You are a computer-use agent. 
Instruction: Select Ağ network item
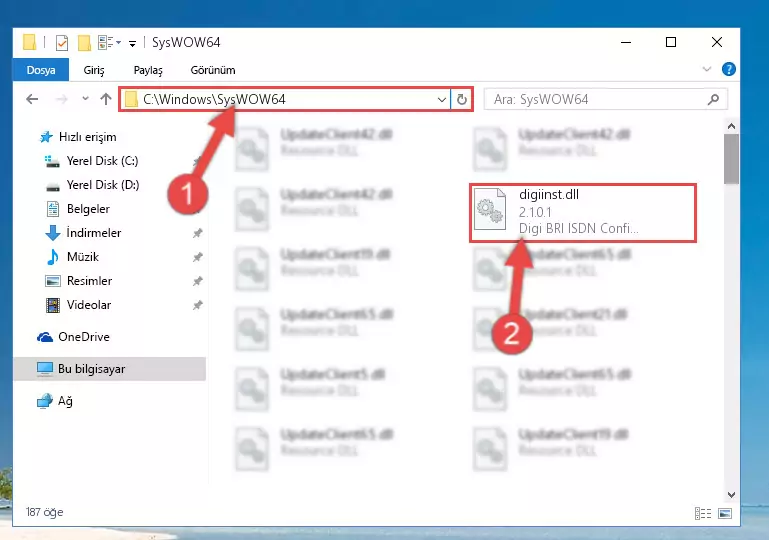tap(65, 401)
